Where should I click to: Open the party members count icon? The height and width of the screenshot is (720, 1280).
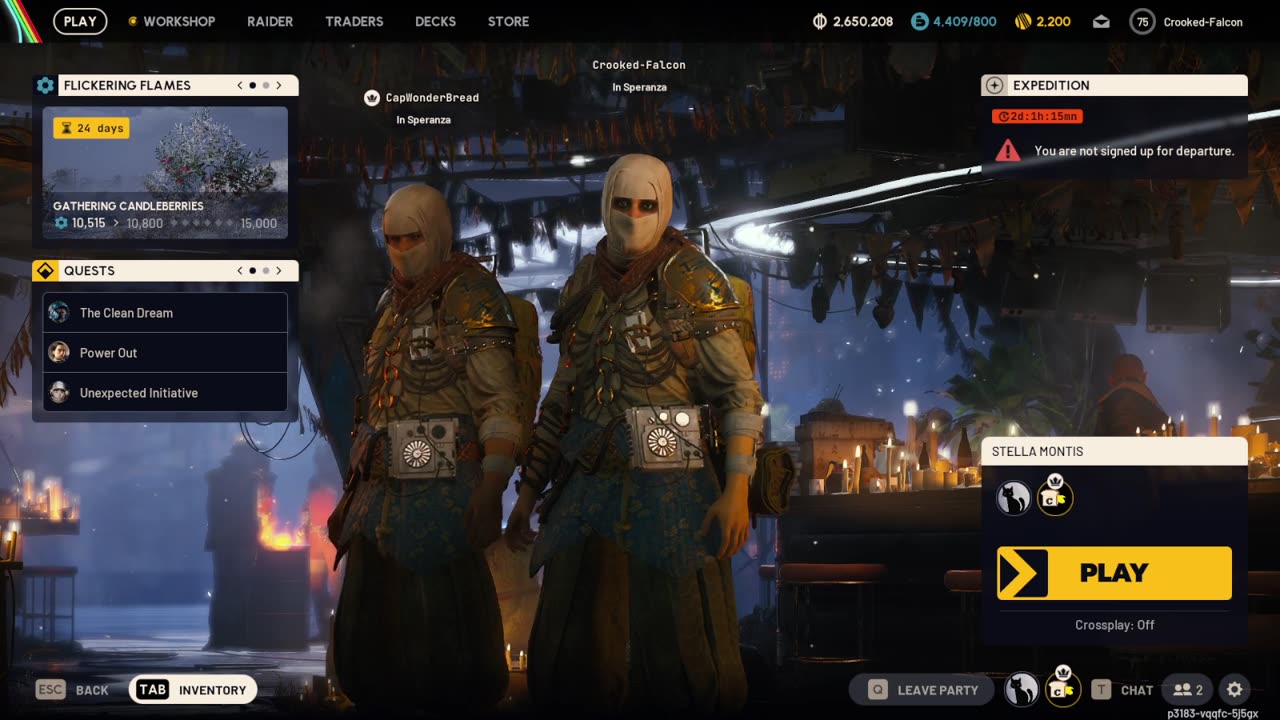(1188, 690)
